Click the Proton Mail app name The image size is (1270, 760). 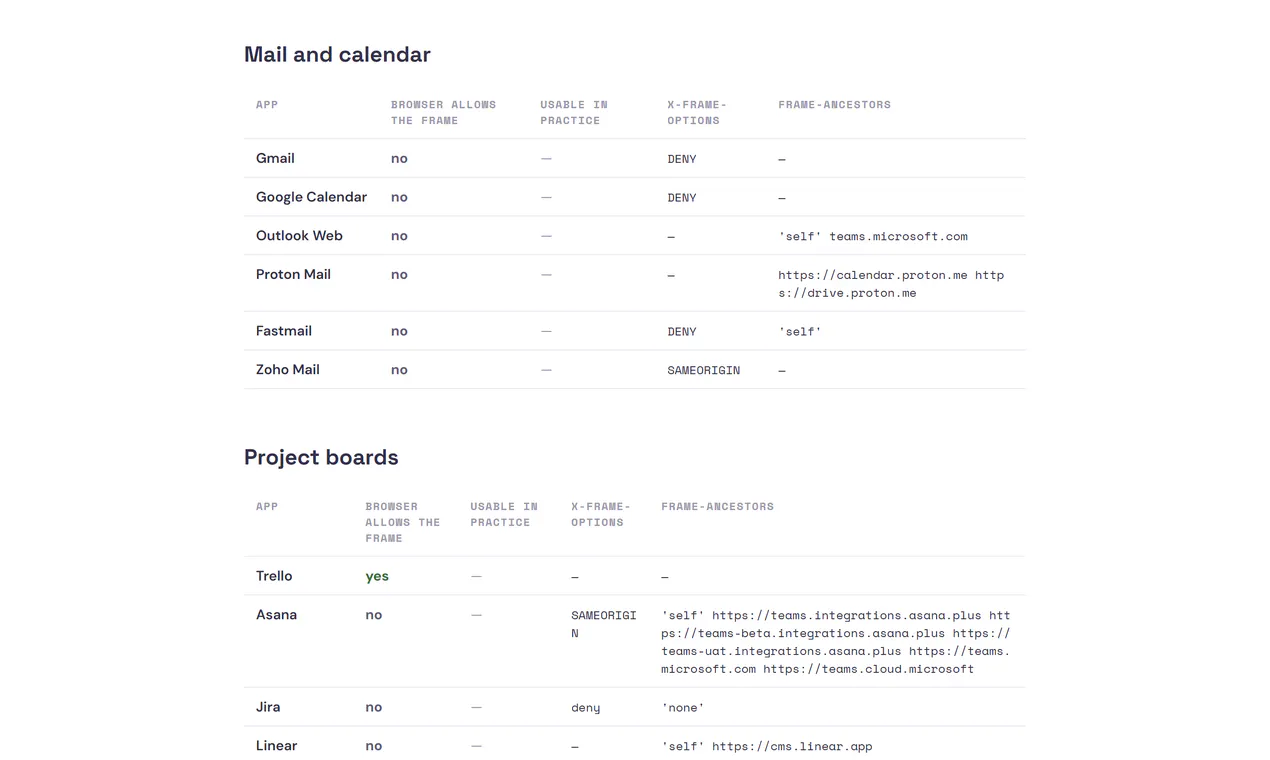pyautogui.click(x=293, y=274)
